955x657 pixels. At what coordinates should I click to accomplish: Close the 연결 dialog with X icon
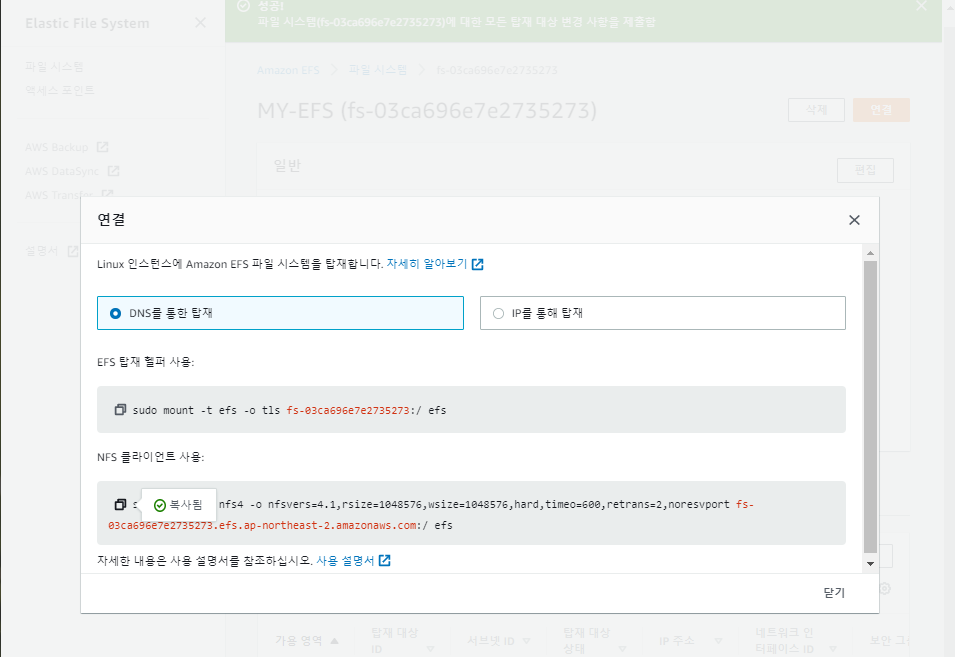855,220
